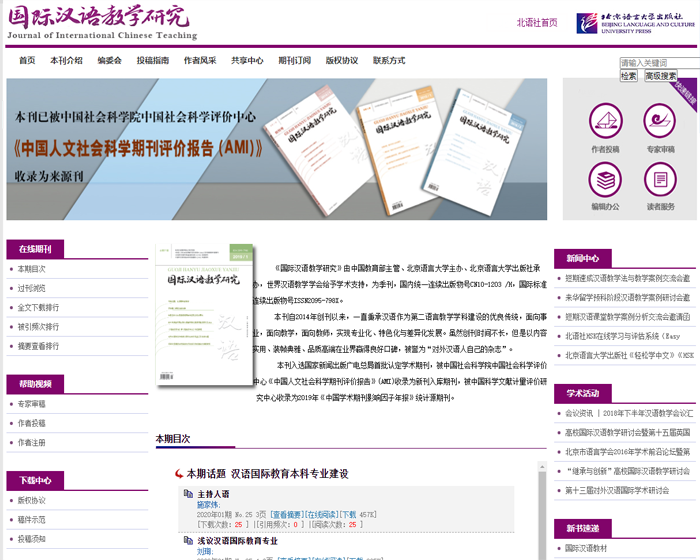Click the 国际汉语教学研究 journal title logo
The width and height of the screenshot is (700, 560).
tap(102, 22)
